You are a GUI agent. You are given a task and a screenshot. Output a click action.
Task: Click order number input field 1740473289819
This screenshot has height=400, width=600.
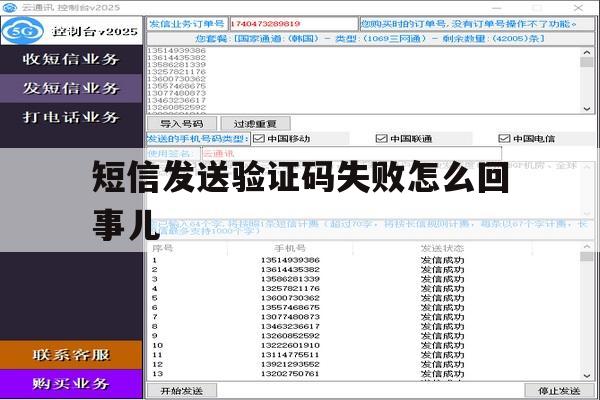click(293, 24)
